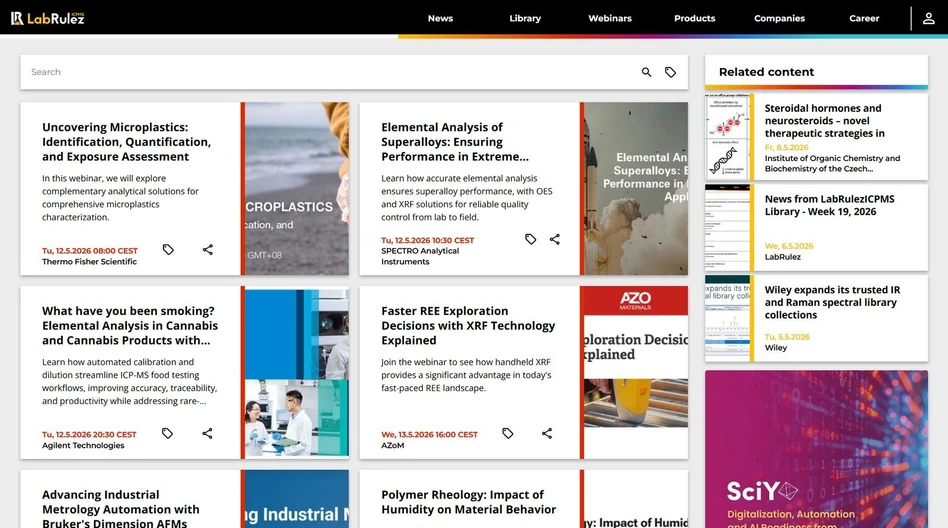Open Advancing Industrial Metrology Automation title

120,509
